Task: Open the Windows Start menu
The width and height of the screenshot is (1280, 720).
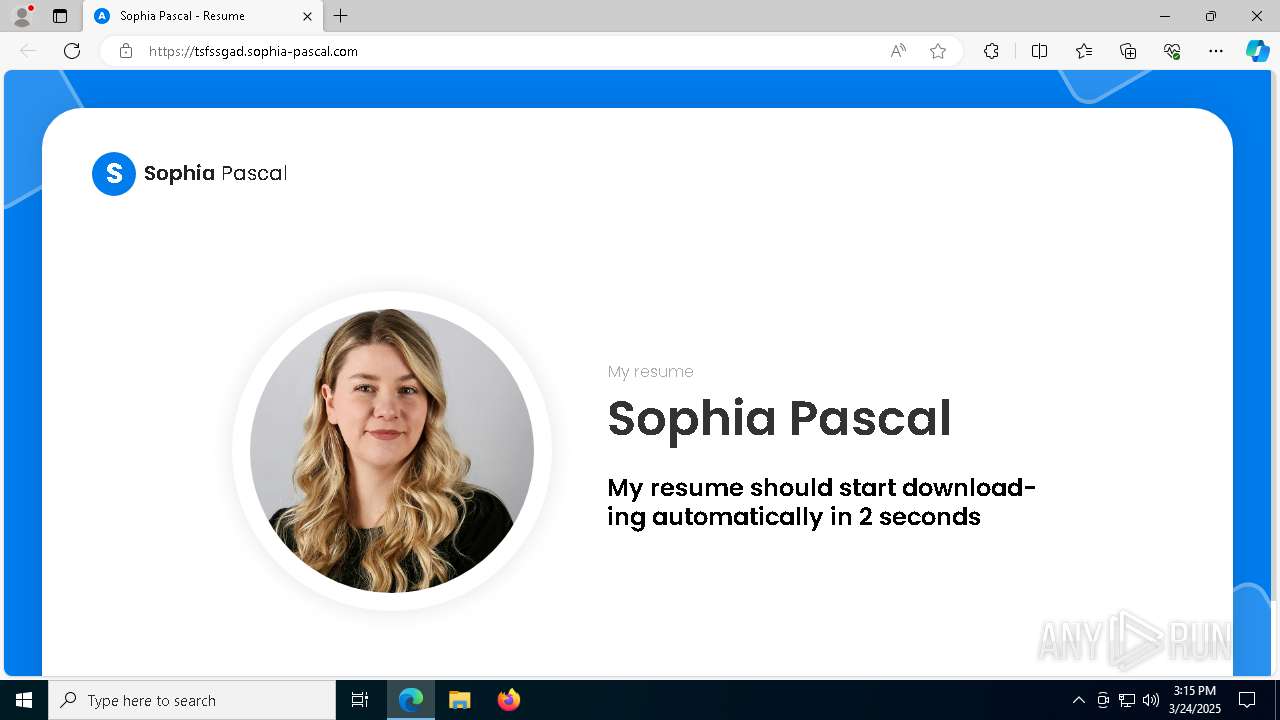Action: pos(24,700)
